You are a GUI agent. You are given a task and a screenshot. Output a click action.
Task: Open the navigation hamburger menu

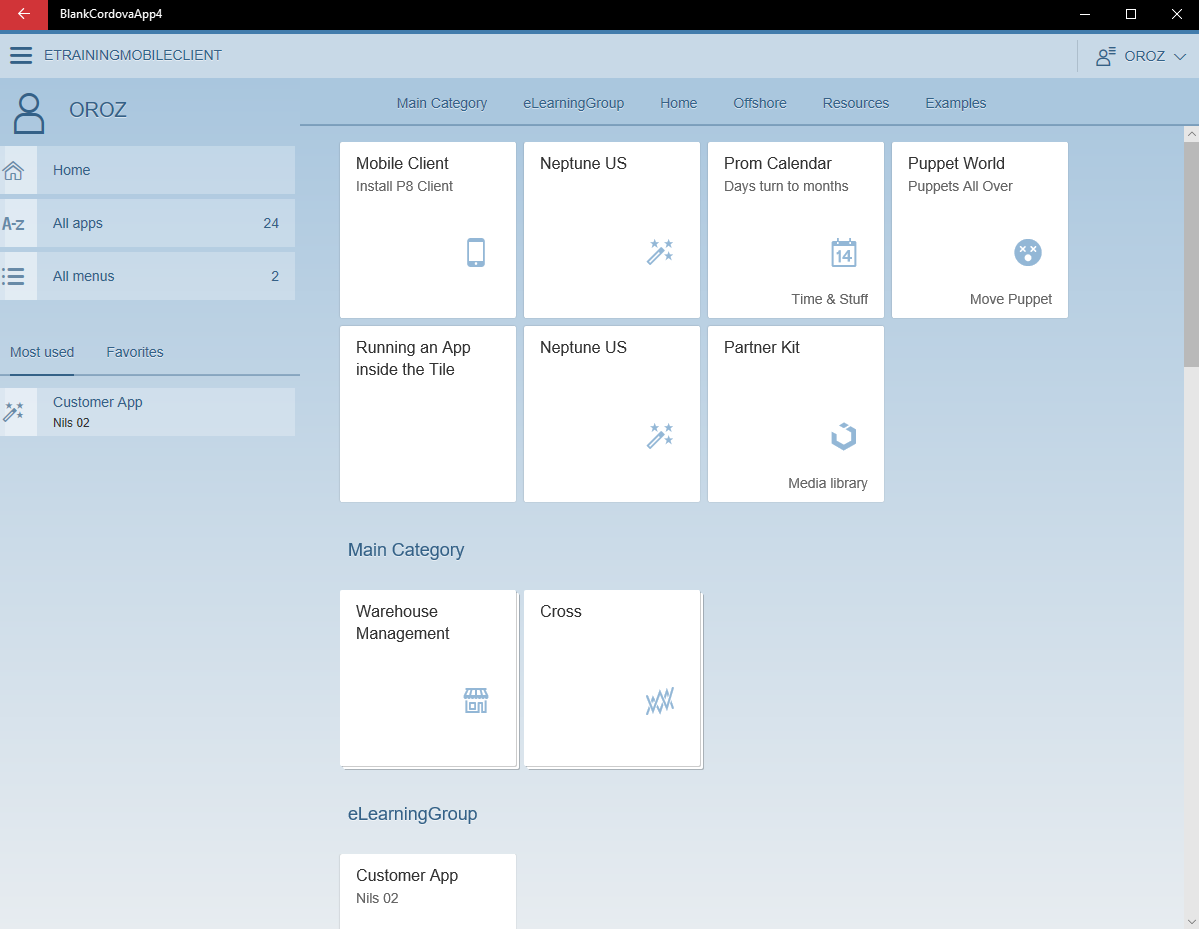(x=20, y=55)
